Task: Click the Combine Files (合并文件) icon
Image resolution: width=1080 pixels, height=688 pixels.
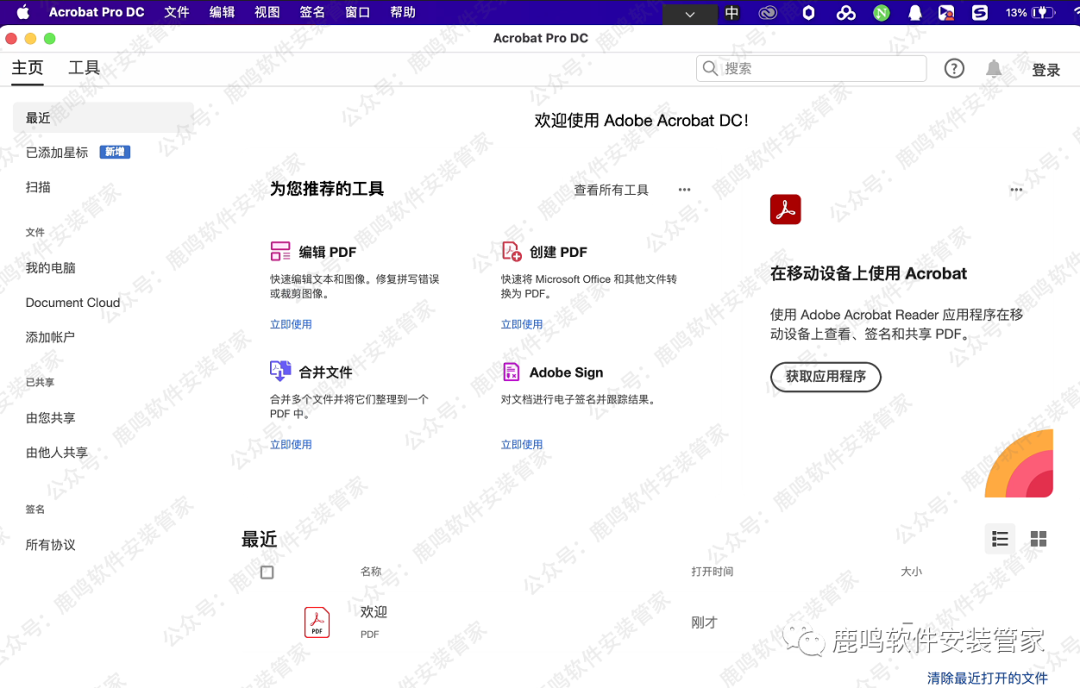Action: 280,371
